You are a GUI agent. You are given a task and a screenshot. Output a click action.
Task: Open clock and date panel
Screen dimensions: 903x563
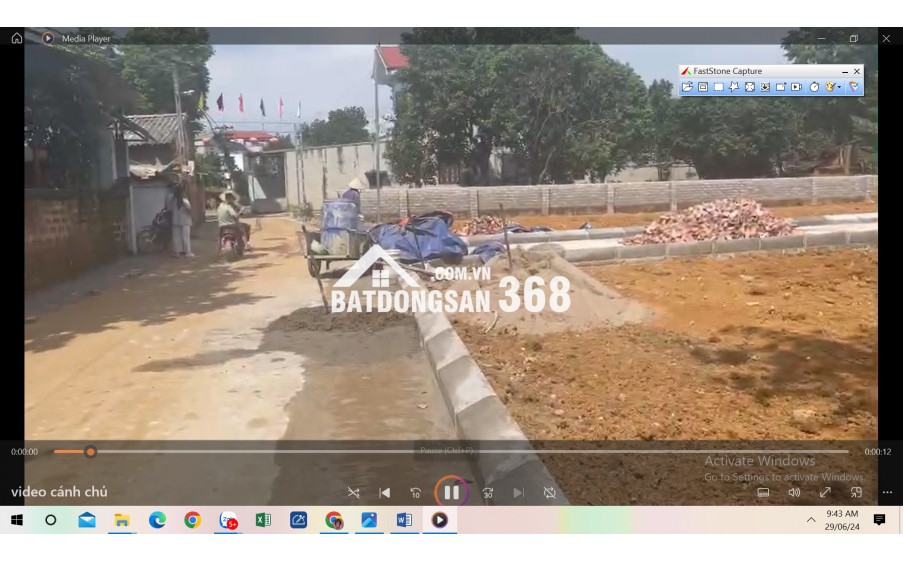842,520
